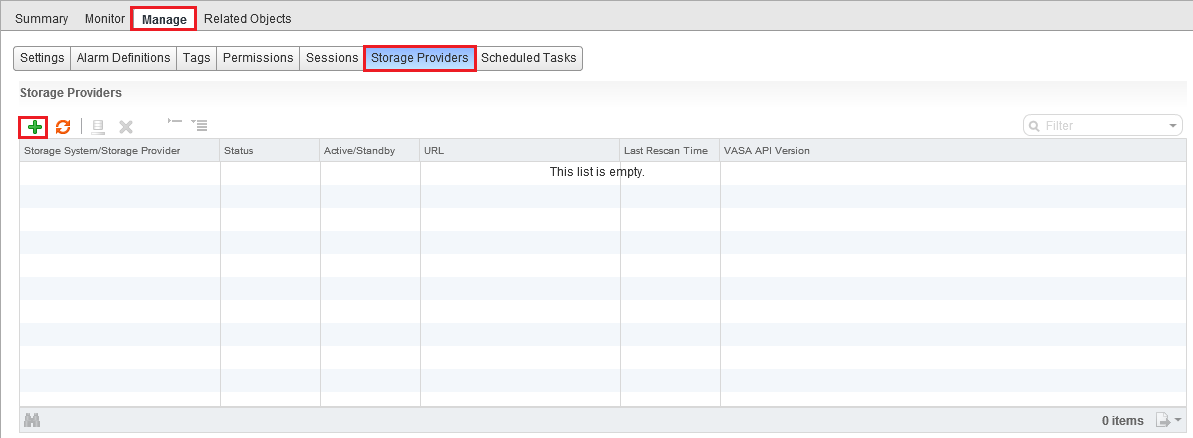Click the orange resynchronize storage providers icon
This screenshot has width=1193, height=438.
pyautogui.click(x=63, y=127)
